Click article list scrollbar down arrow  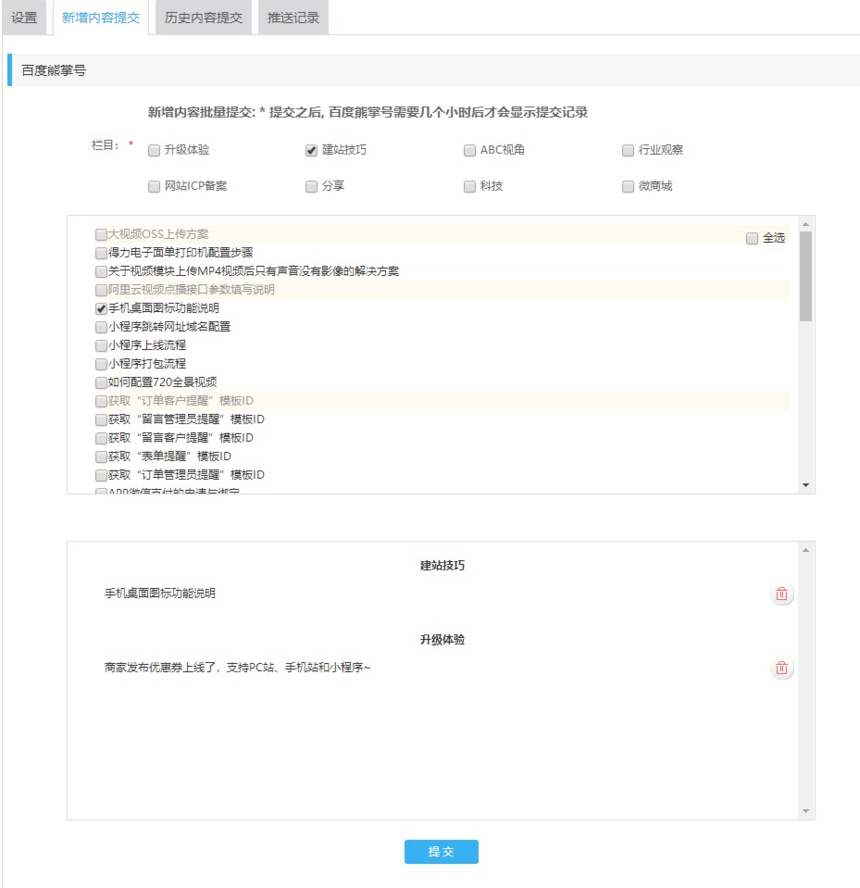tap(806, 485)
